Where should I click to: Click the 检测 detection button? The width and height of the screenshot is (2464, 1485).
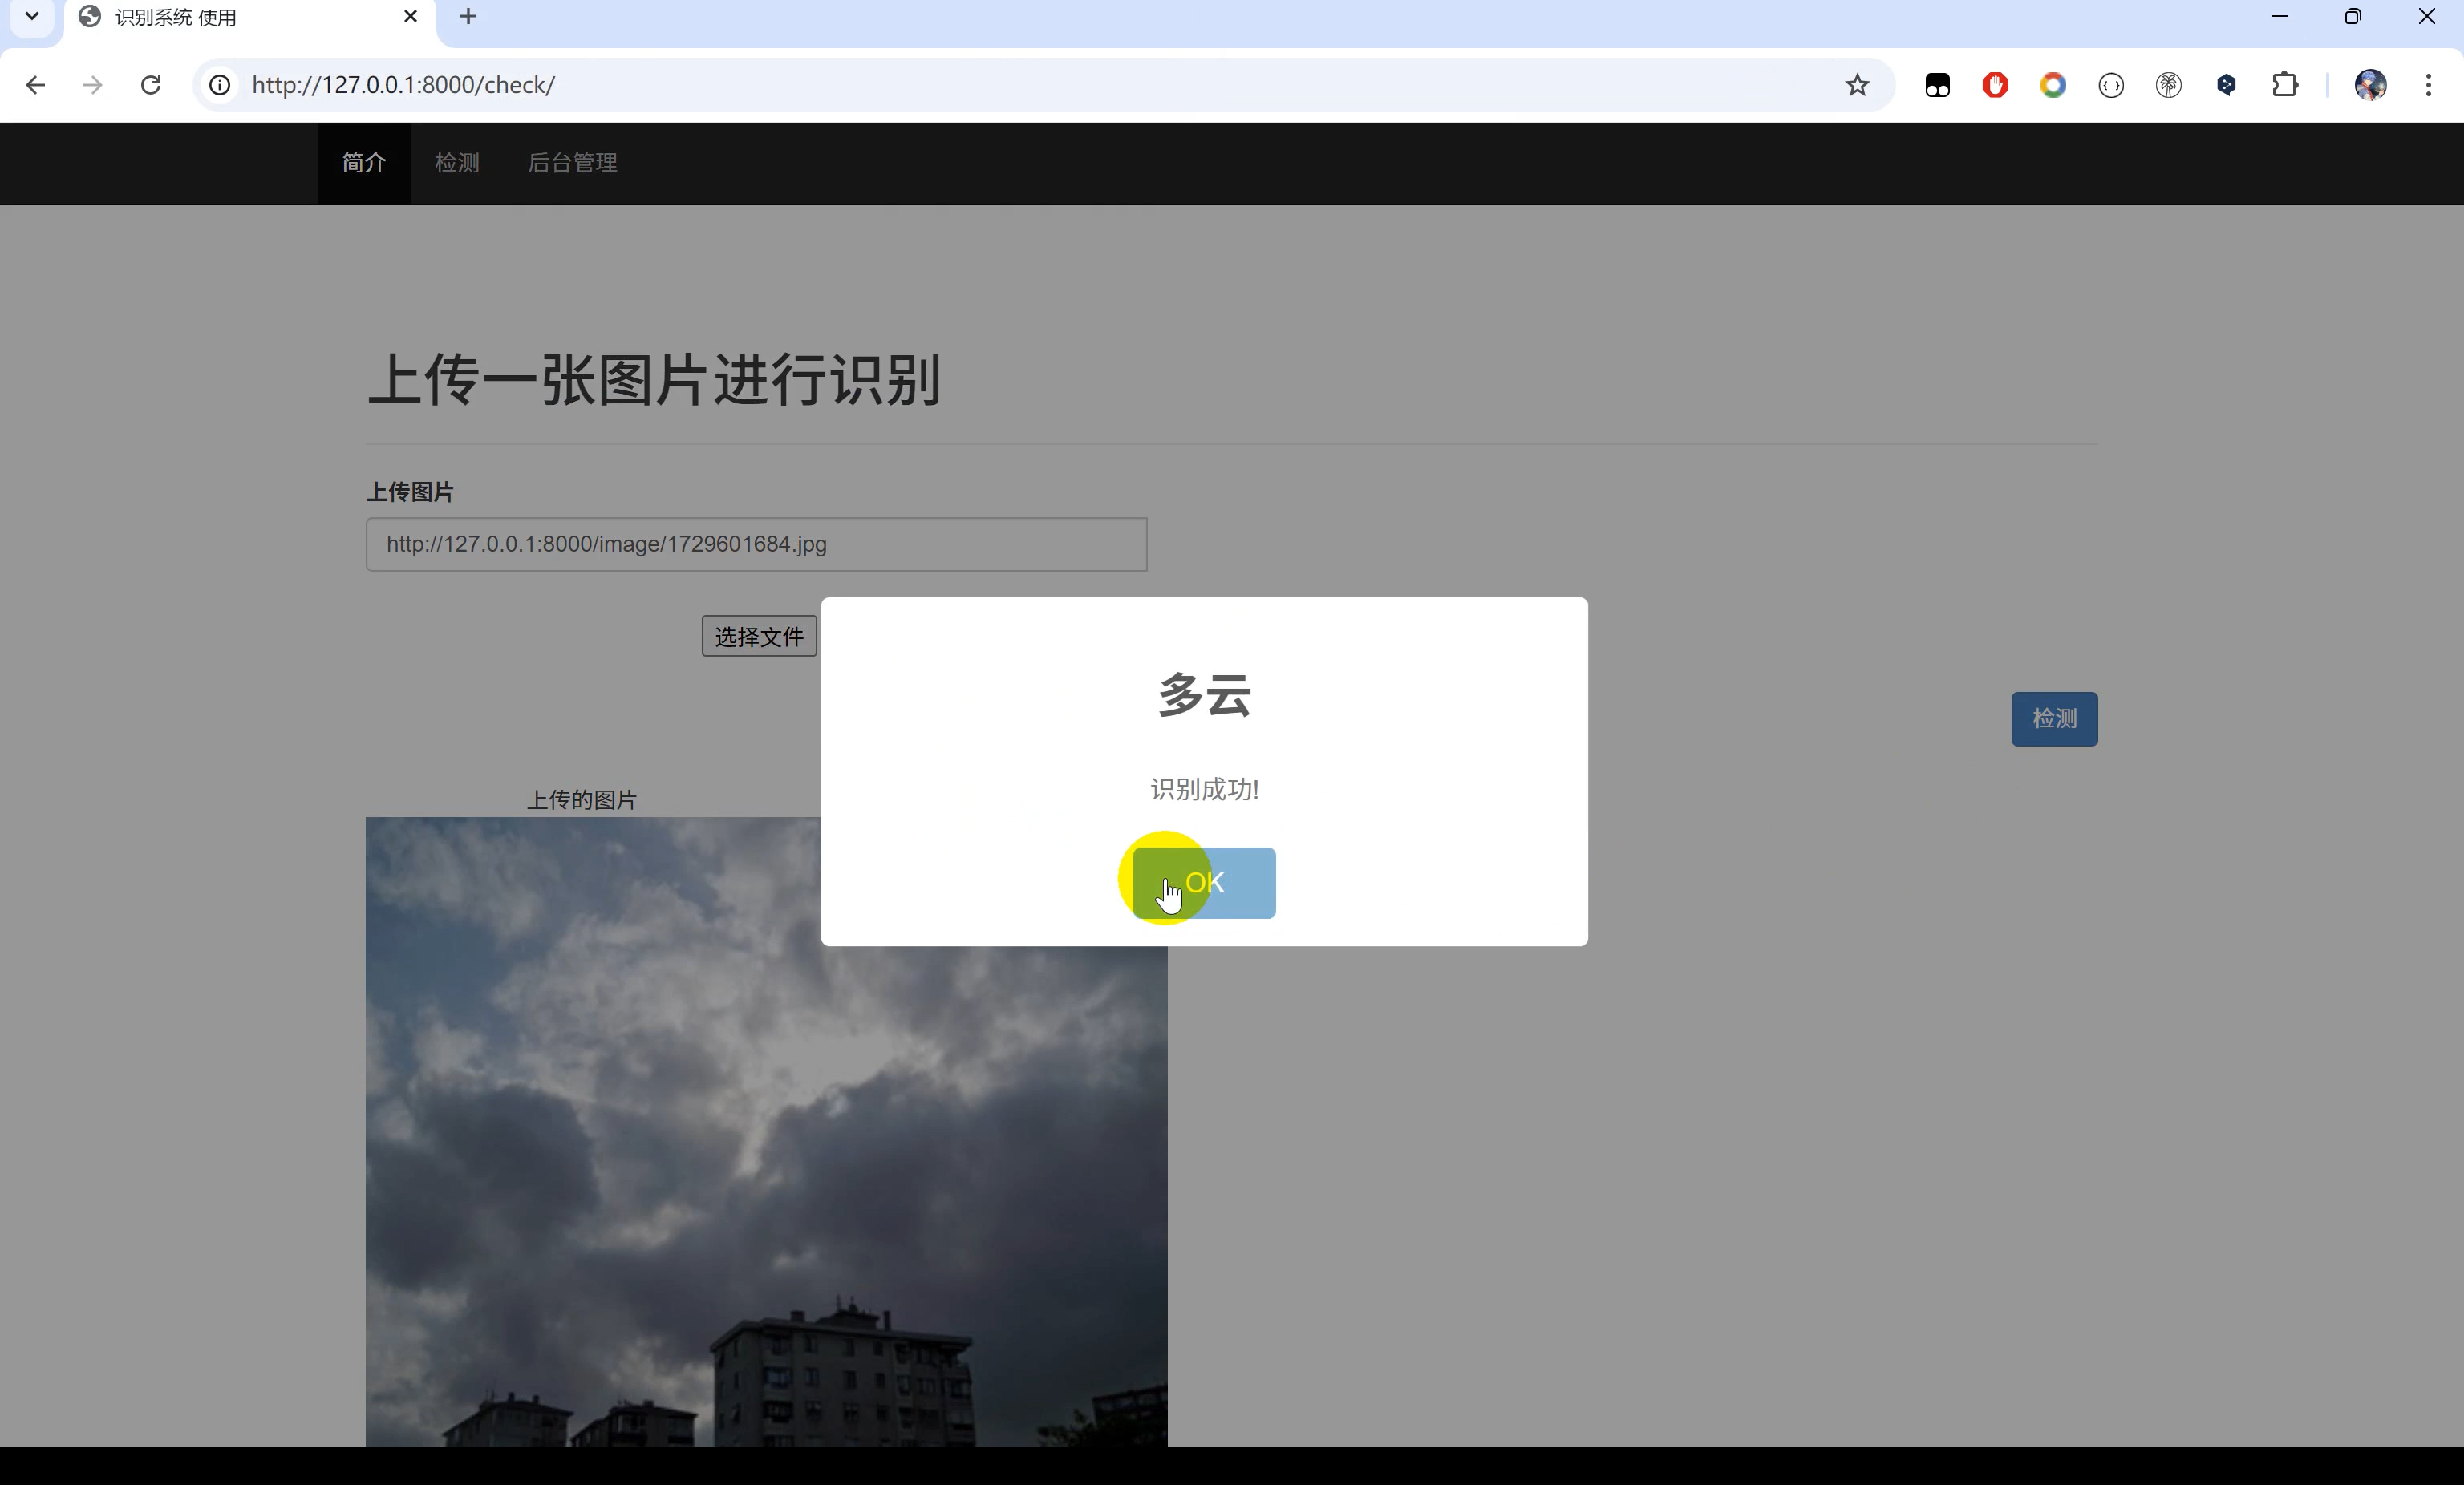(2054, 719)
